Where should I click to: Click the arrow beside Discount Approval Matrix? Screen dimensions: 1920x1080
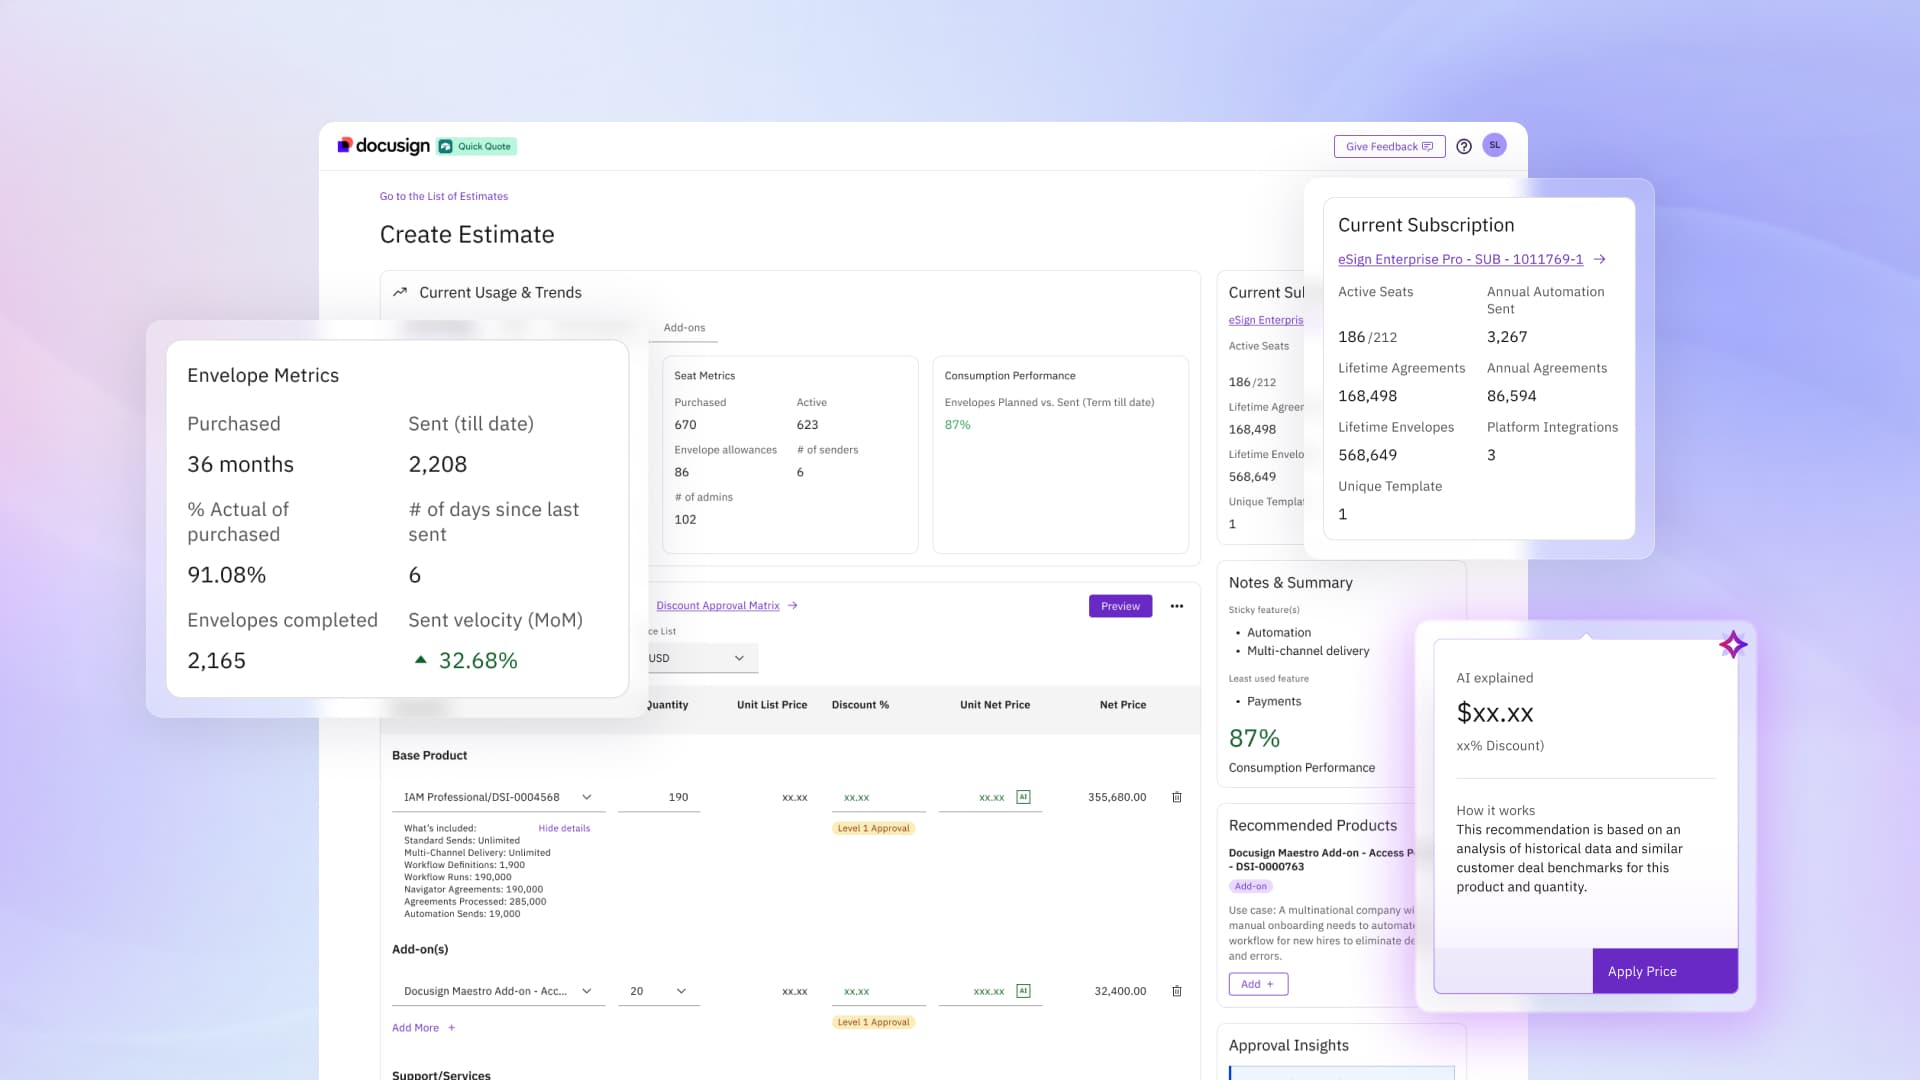792,605
